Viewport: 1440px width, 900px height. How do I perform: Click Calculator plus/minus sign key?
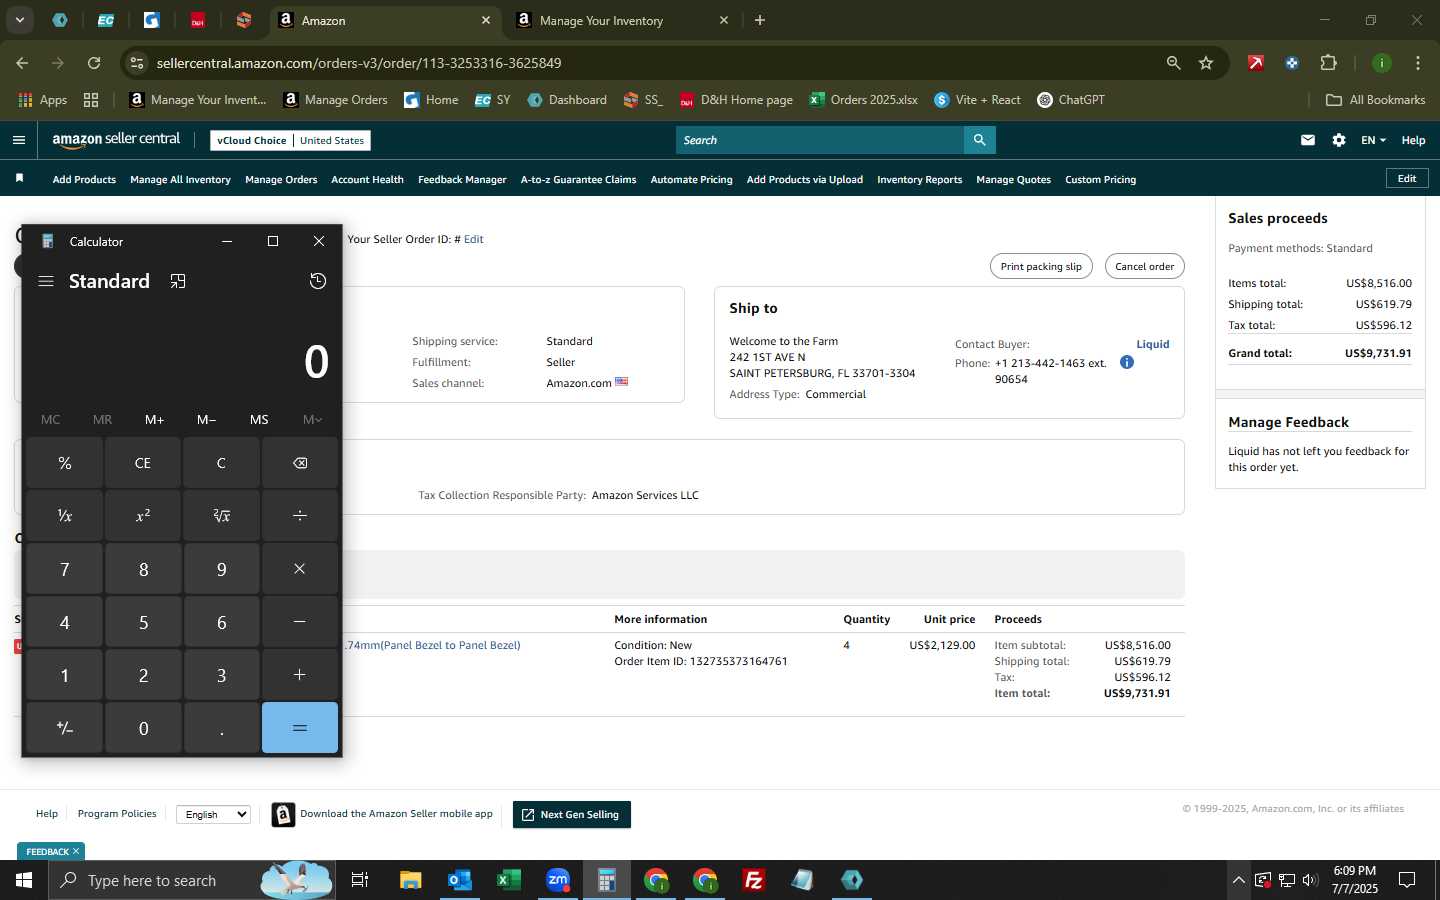pyautogui.click(x=65, y=728)
